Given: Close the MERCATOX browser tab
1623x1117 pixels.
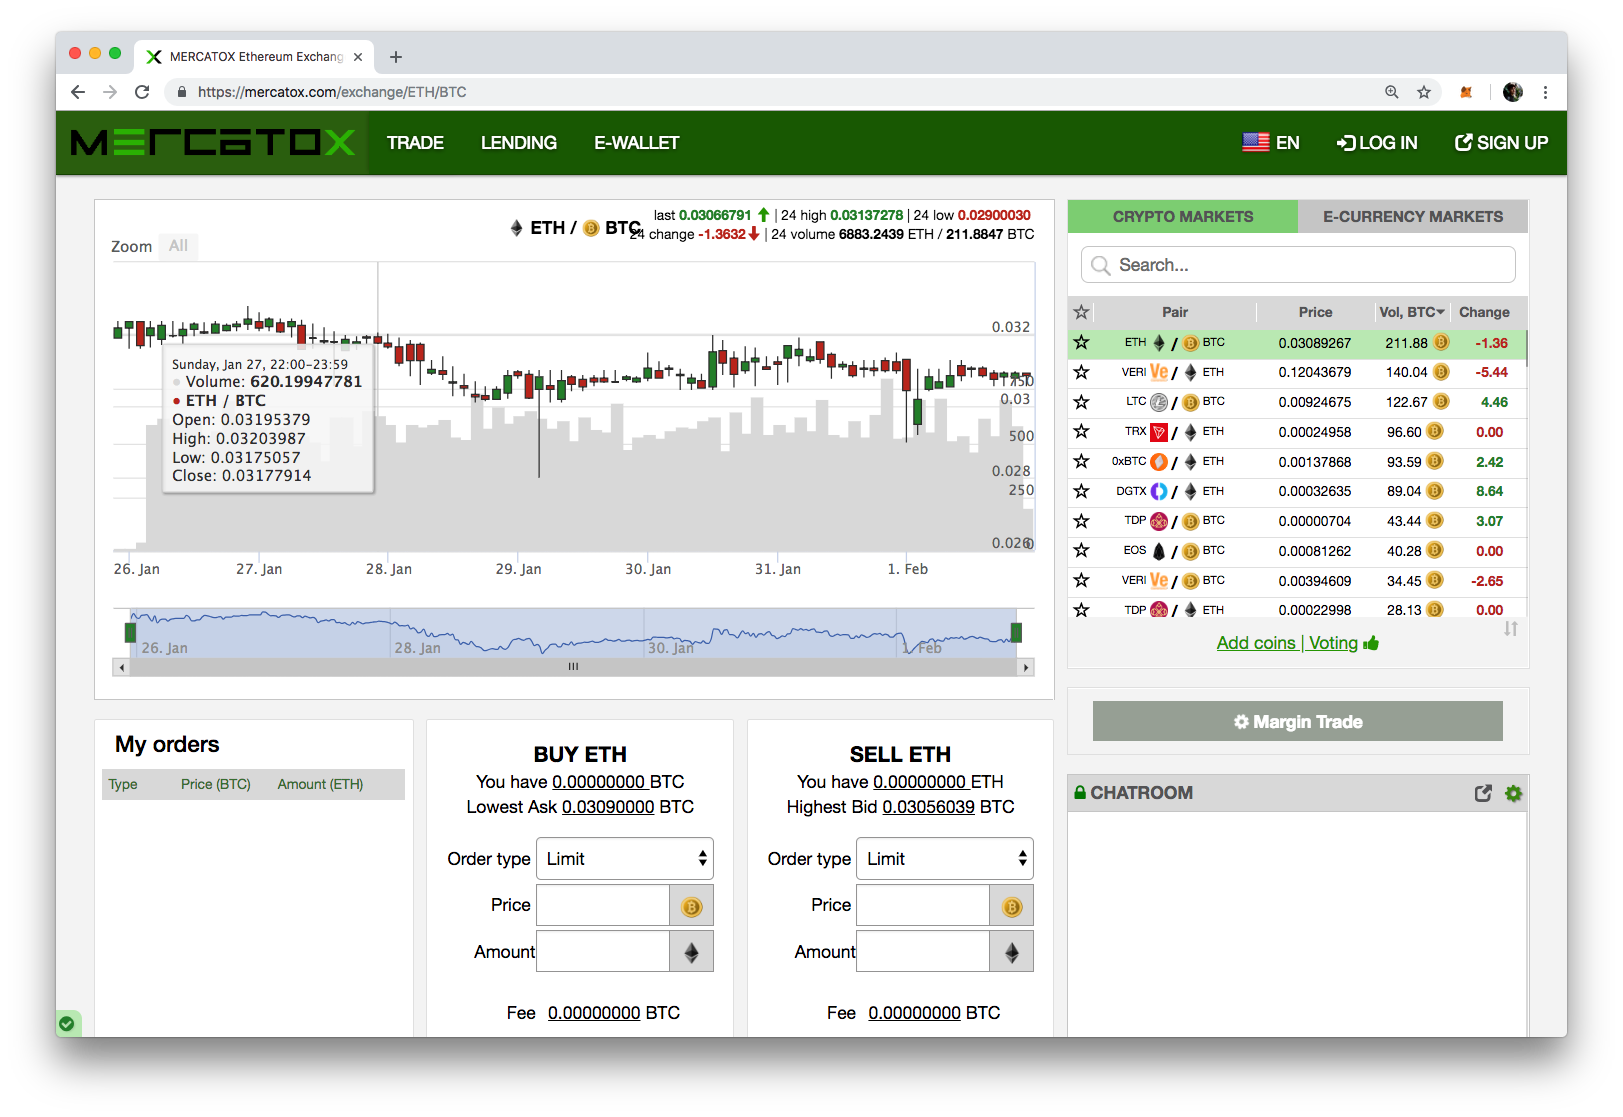Looking at the screenshot, I should (x=358, y=57).
